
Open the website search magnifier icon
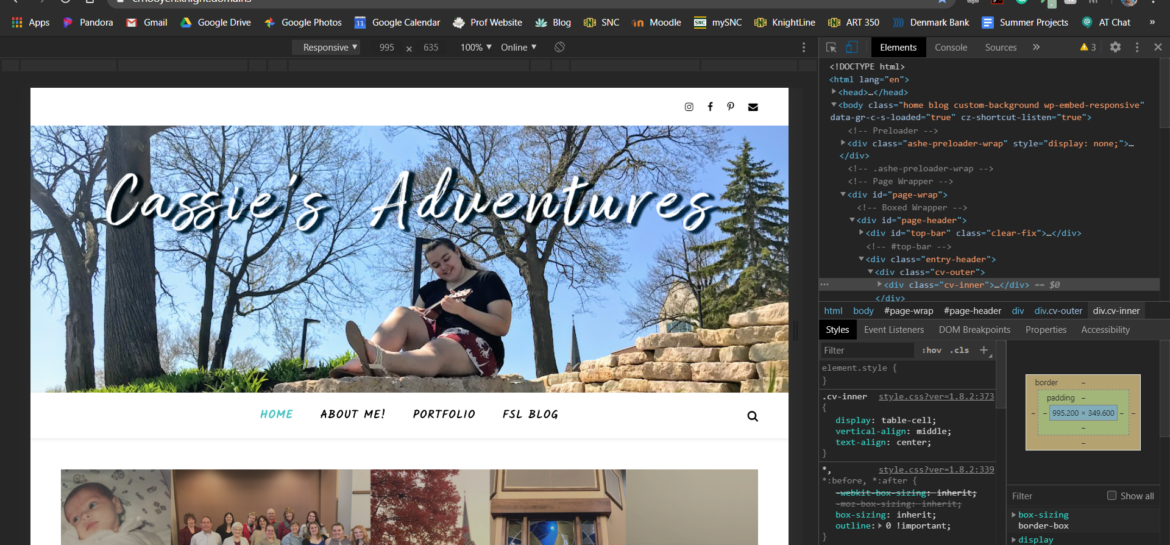(752, 416)
